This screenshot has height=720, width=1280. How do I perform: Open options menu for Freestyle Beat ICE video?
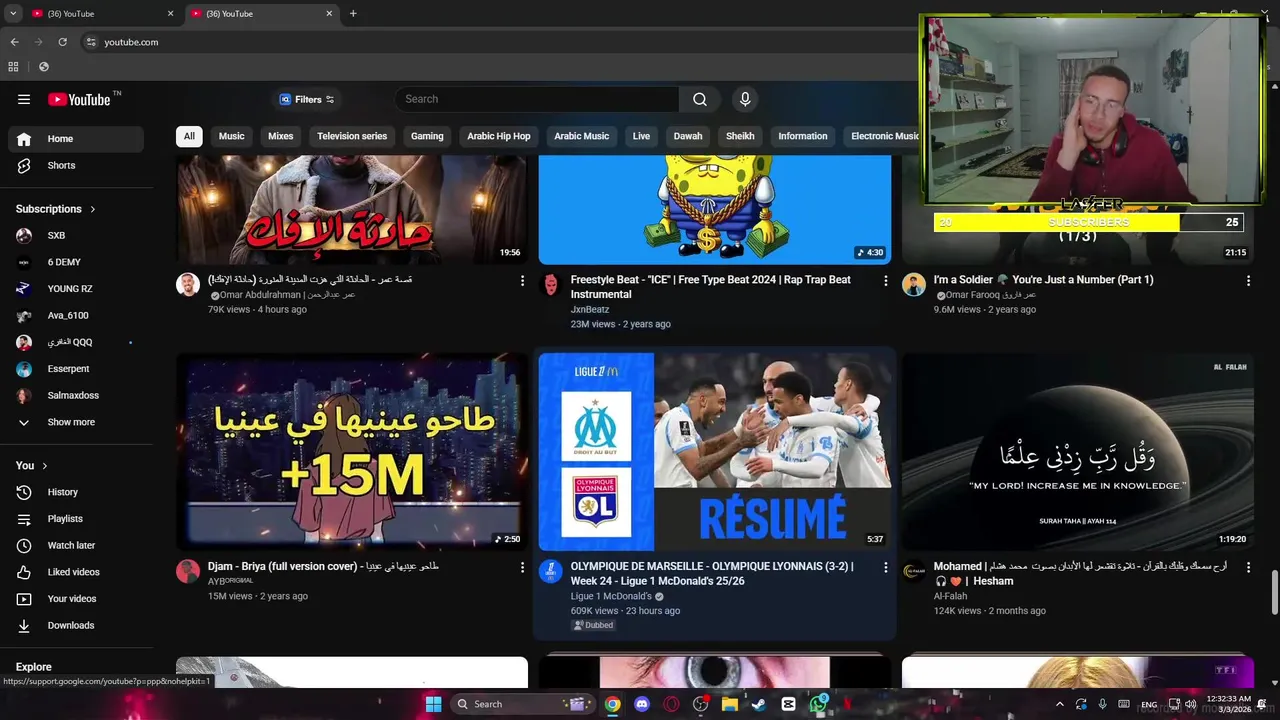click(885, 281)
